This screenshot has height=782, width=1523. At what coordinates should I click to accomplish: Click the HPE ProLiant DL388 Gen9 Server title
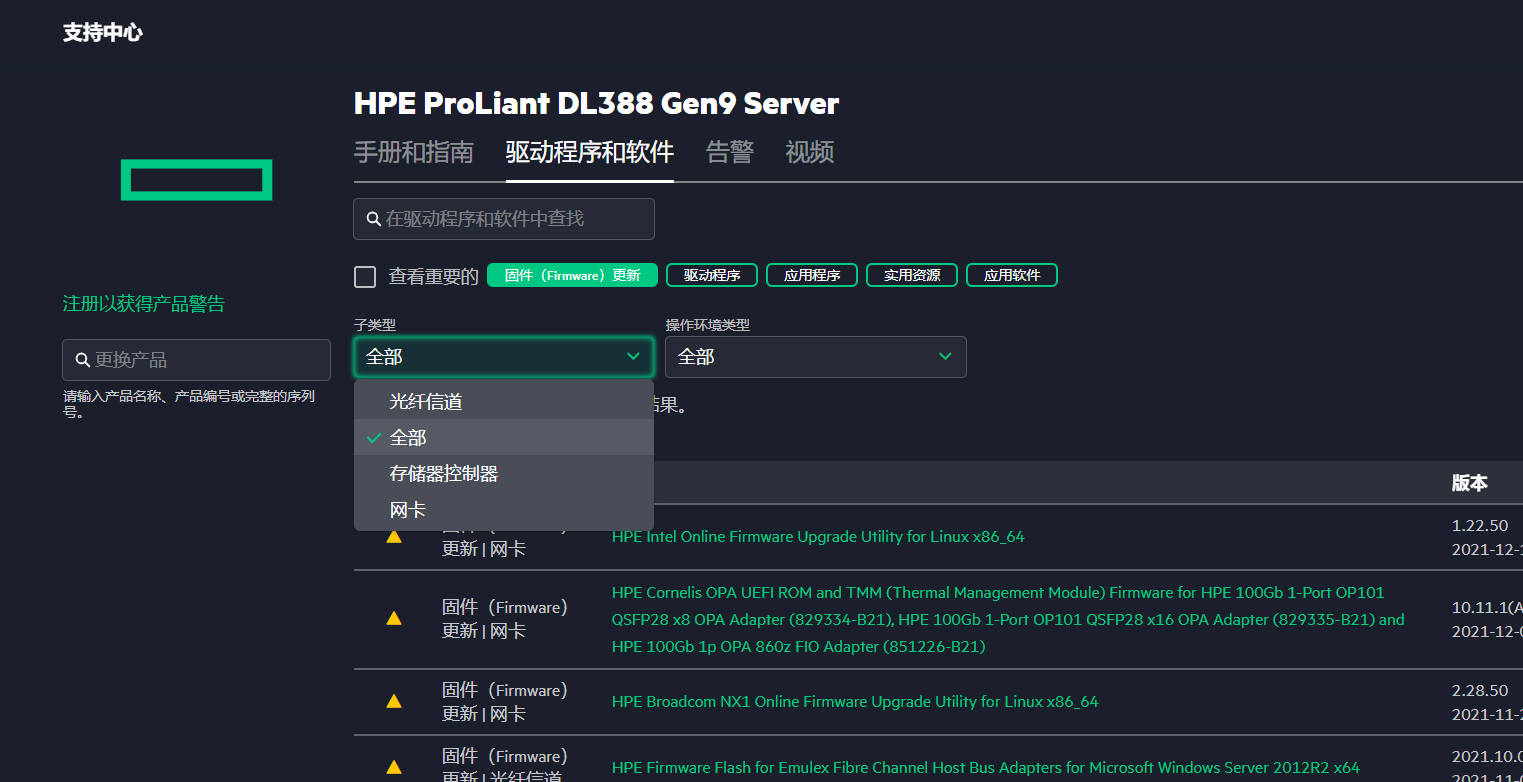point(596,103)
